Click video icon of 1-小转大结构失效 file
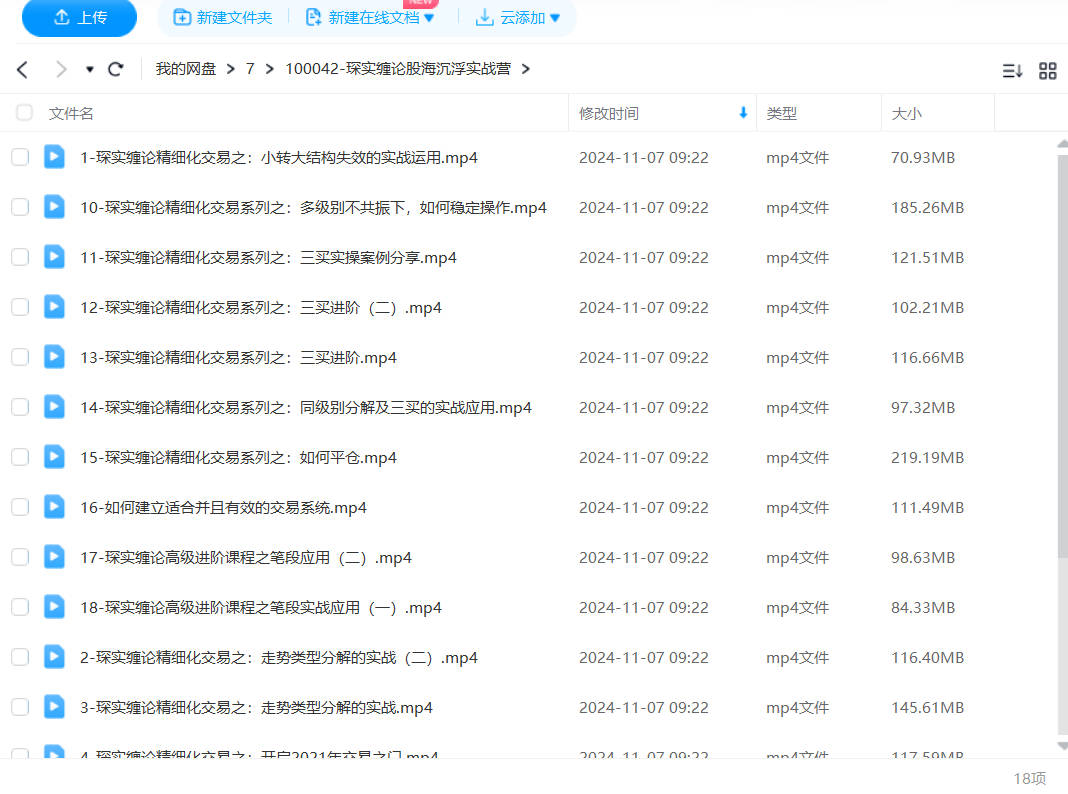The width and height of the screenshot is (1068, 794). pos(54,157)
